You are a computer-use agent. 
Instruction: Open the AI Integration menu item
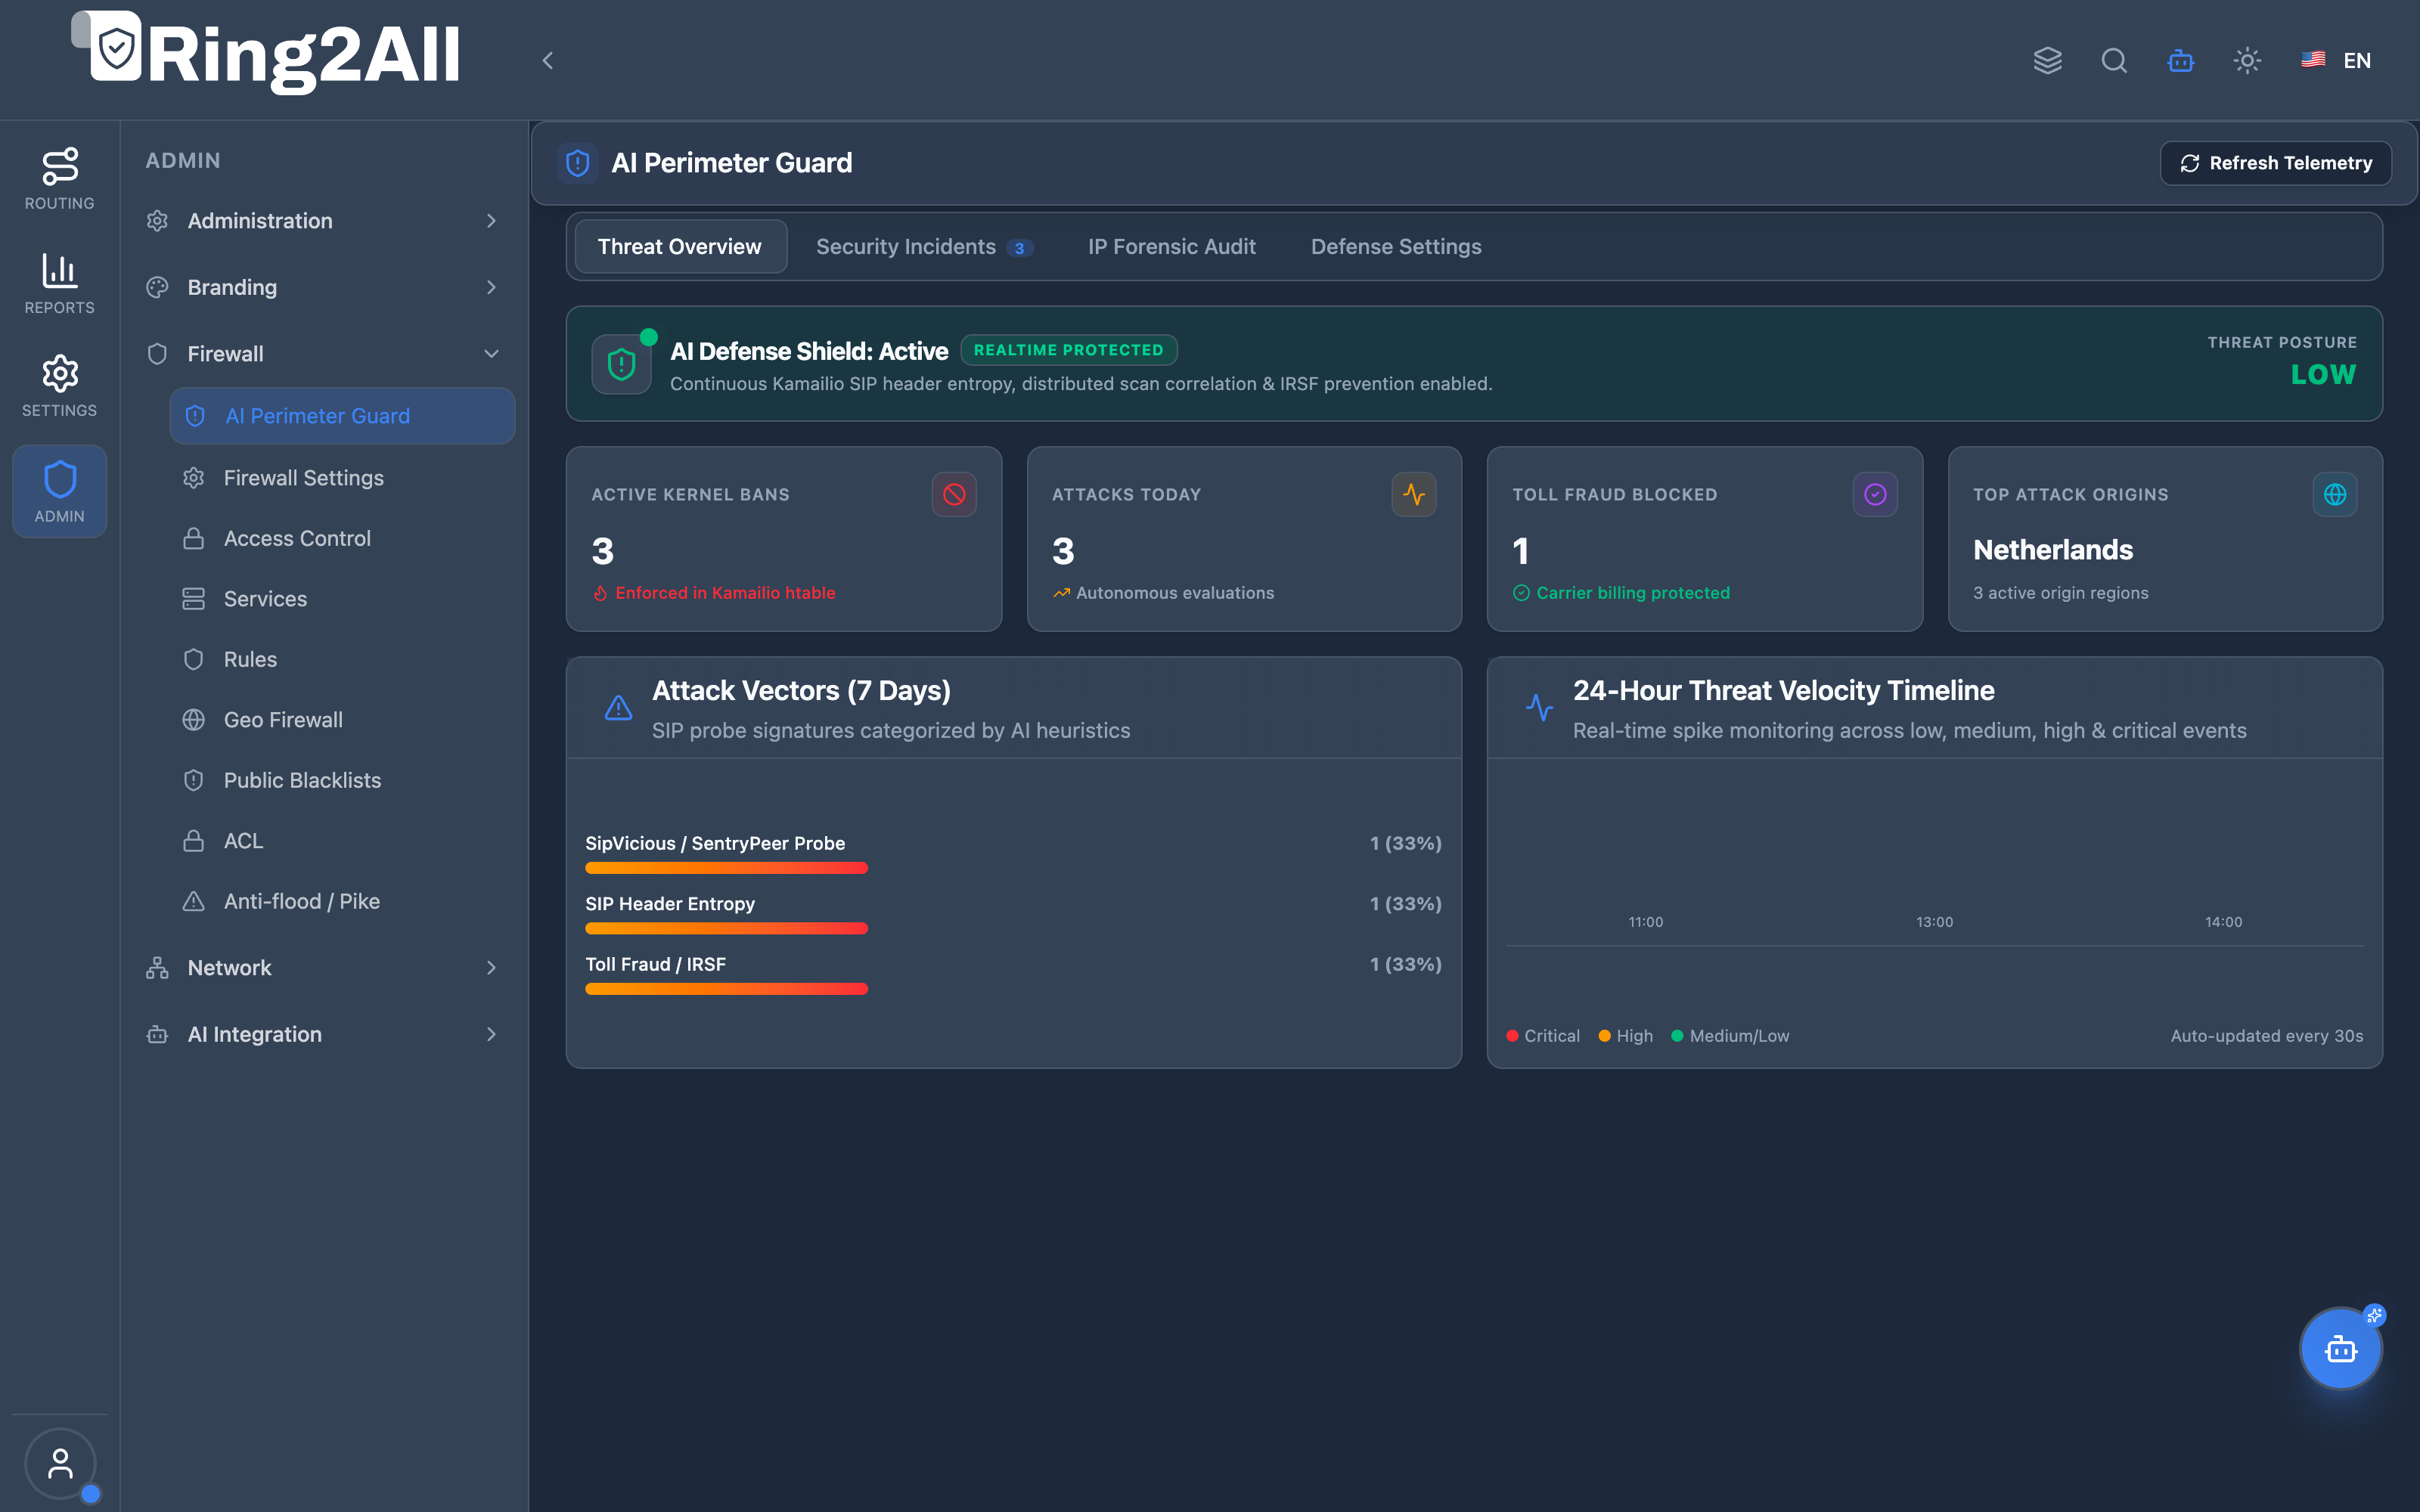pos(324,1035)
